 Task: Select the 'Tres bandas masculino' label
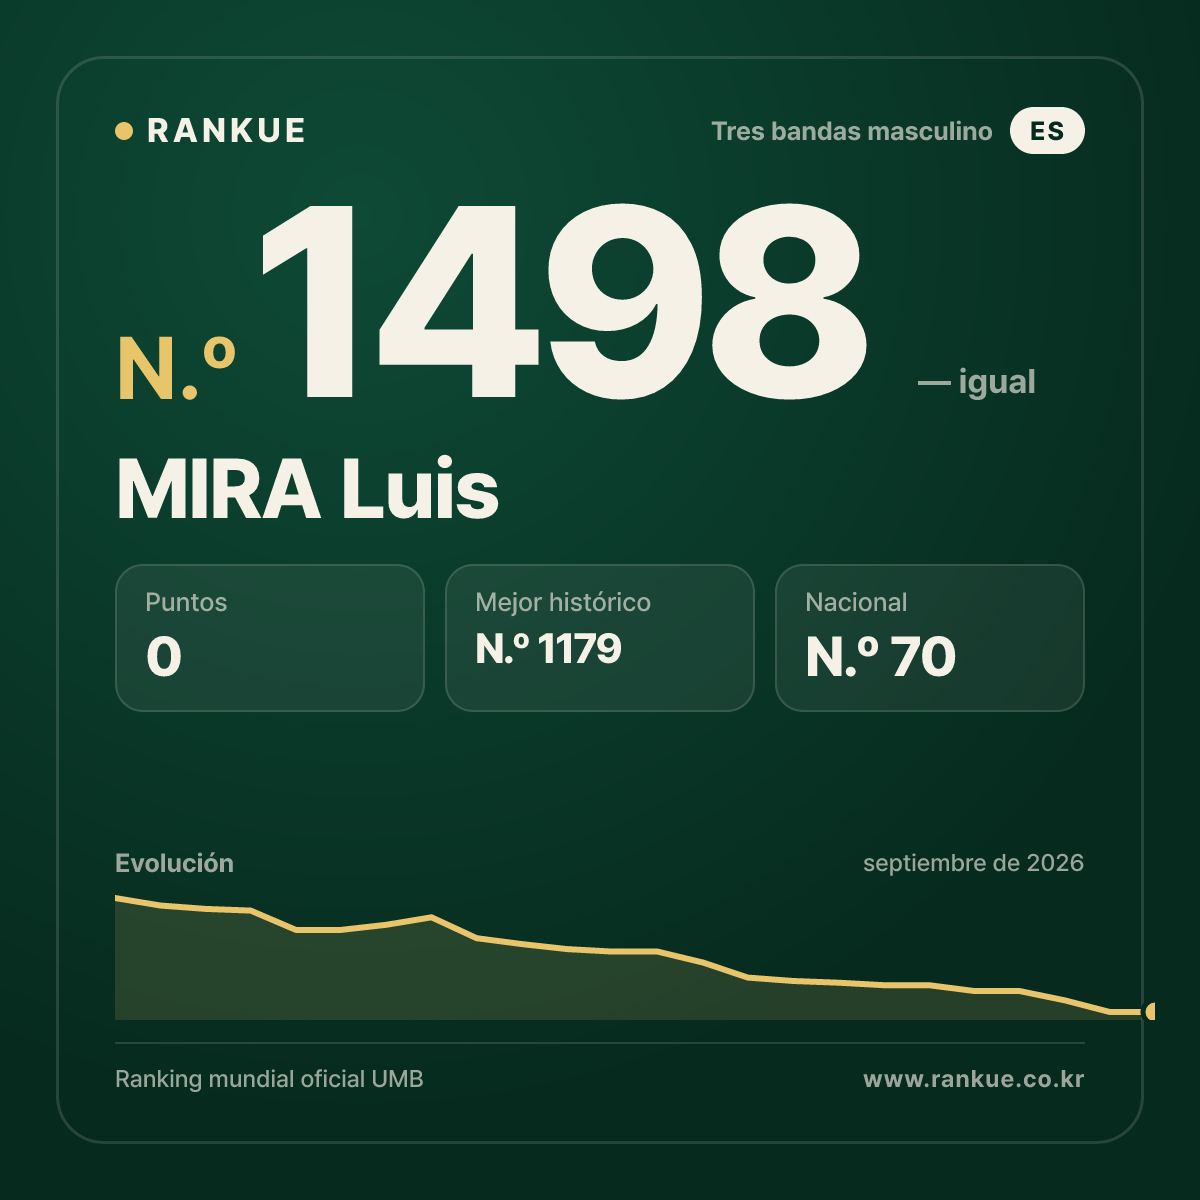(852, 131)
